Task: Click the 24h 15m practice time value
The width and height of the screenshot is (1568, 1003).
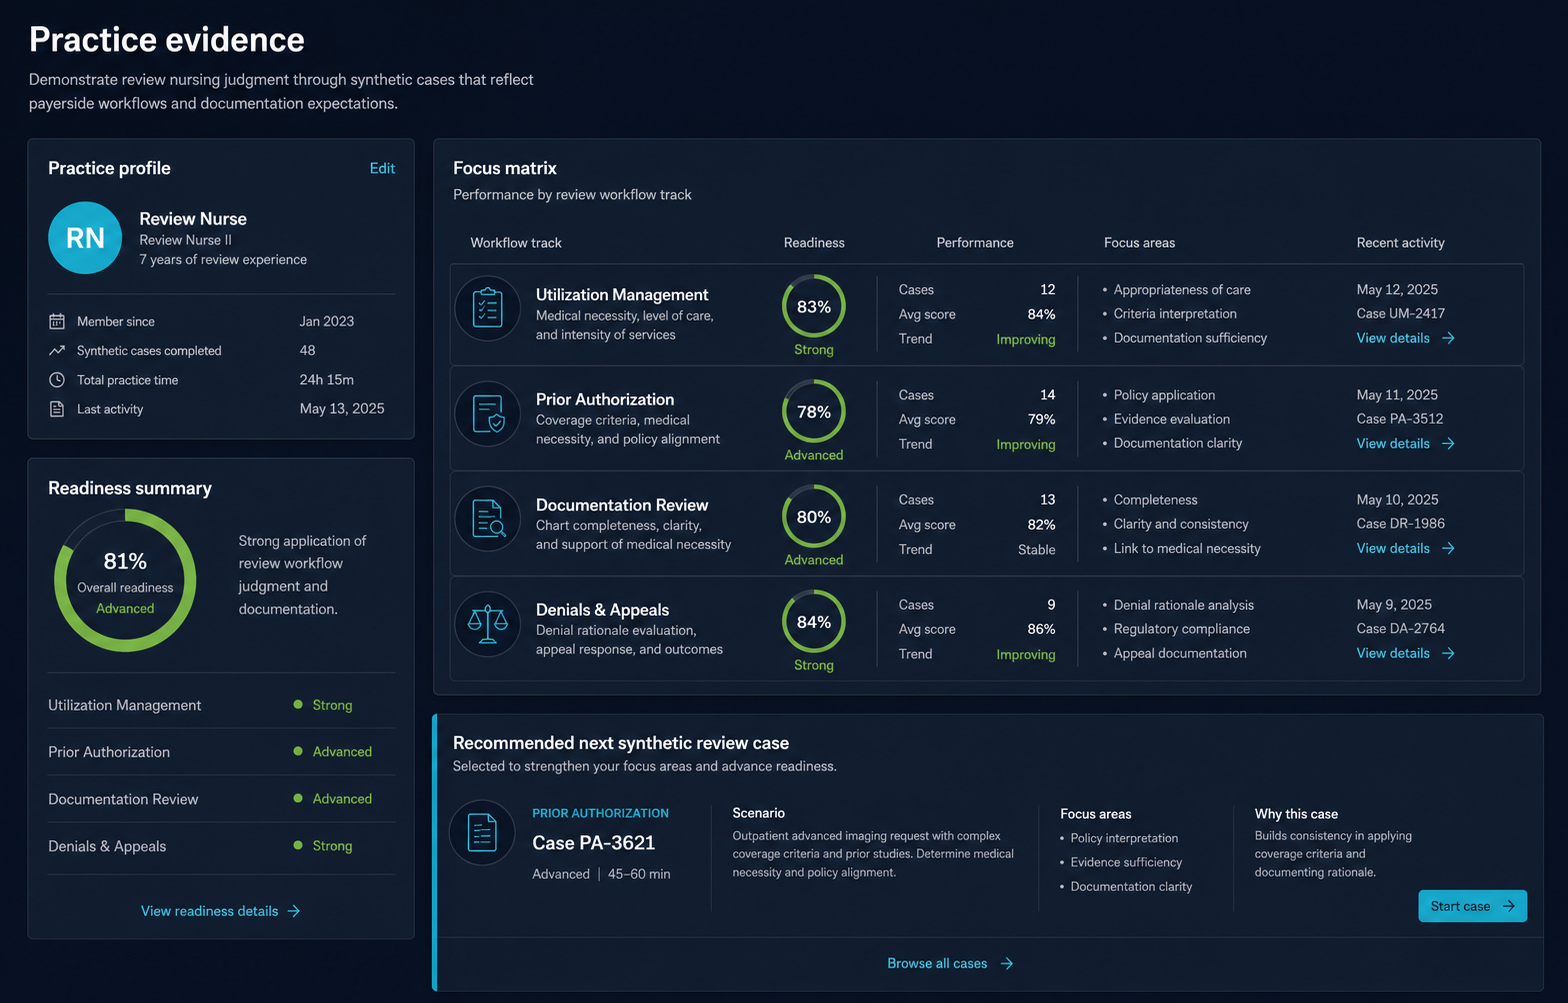Action: [x=326, y=380]
